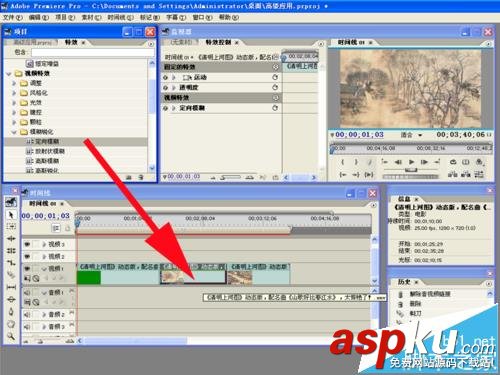Click the Lift button in monitor
Viewport: 500px width, 375px height.
453,174
